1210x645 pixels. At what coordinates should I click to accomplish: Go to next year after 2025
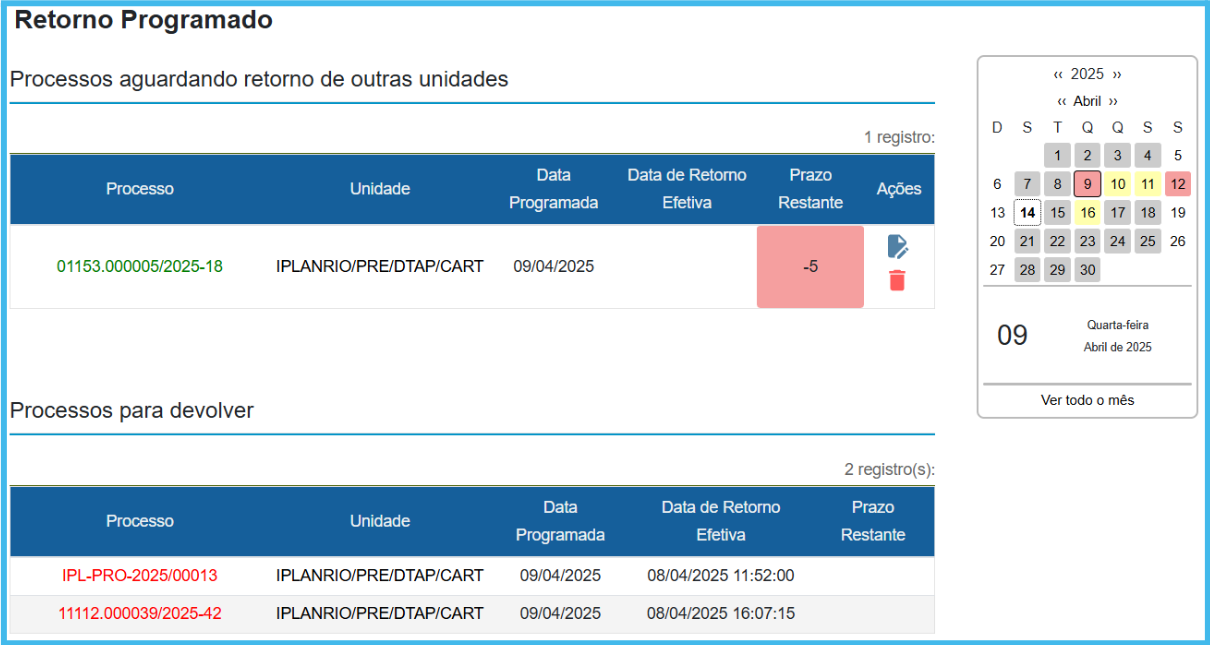point(1117,75)
